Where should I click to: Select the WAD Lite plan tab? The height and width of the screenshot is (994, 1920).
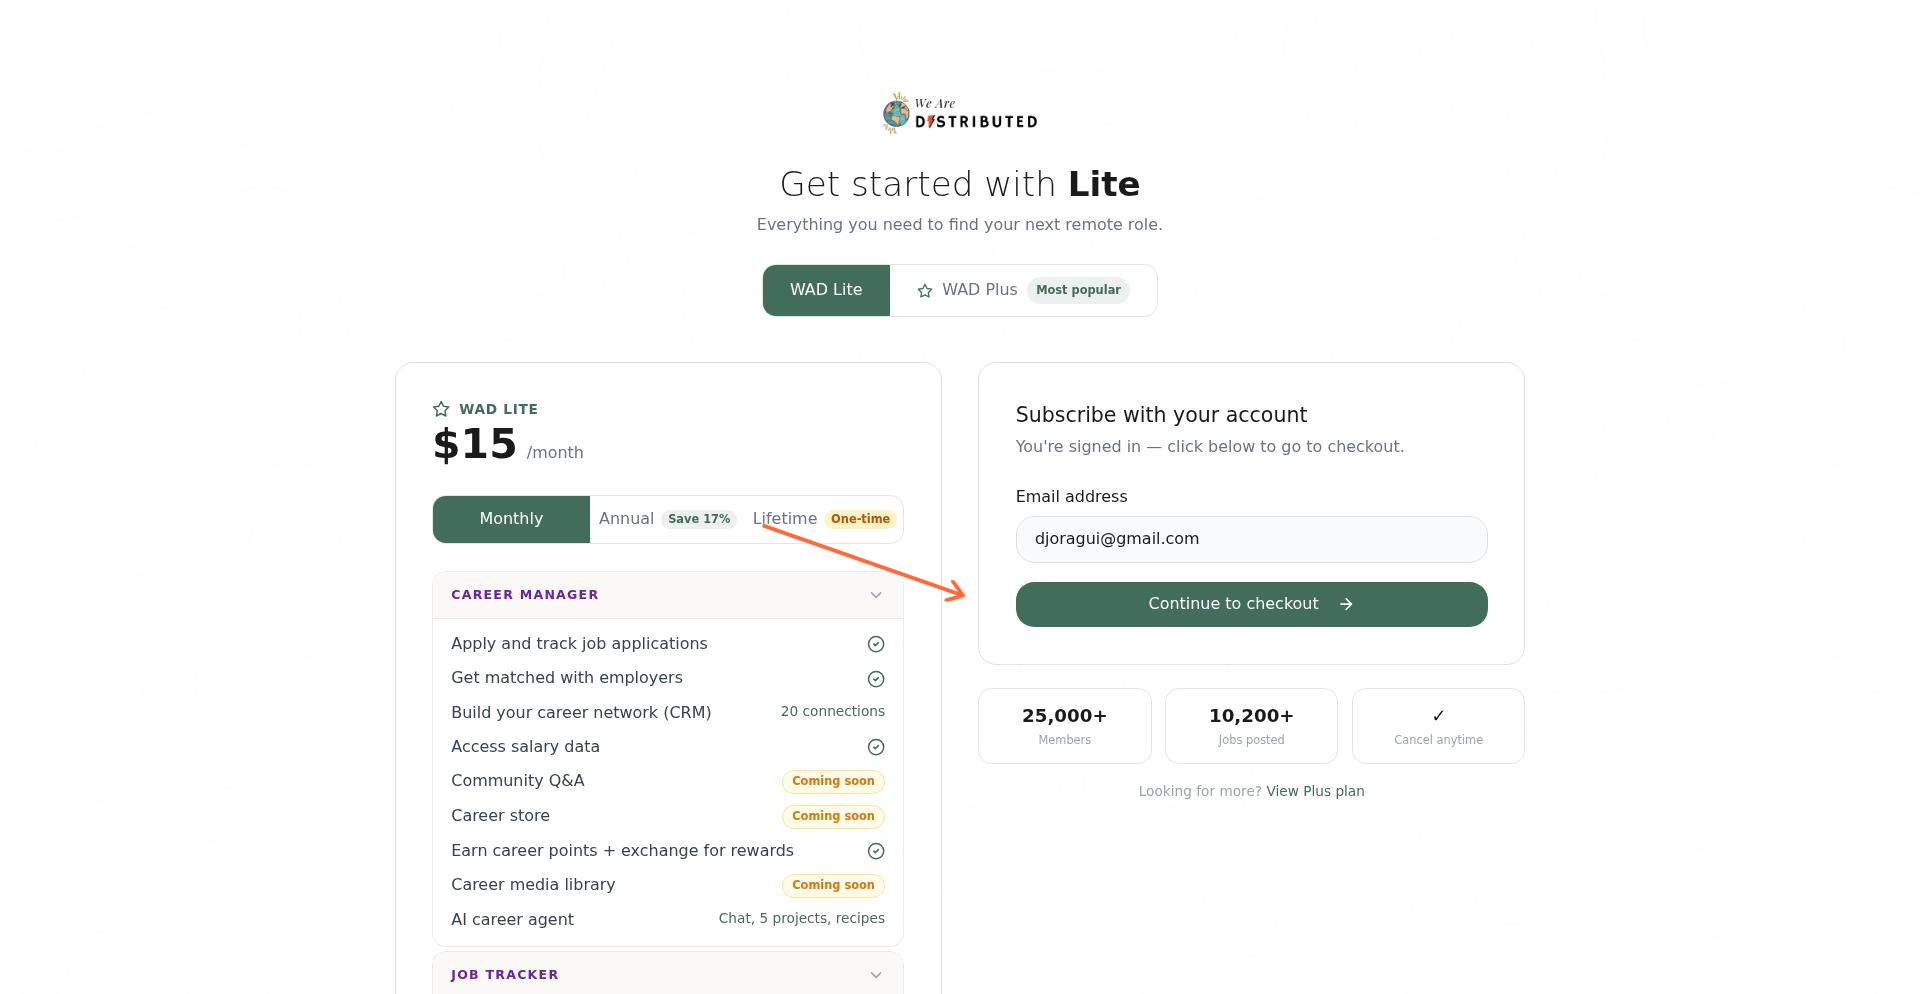[x=826, y=290]
